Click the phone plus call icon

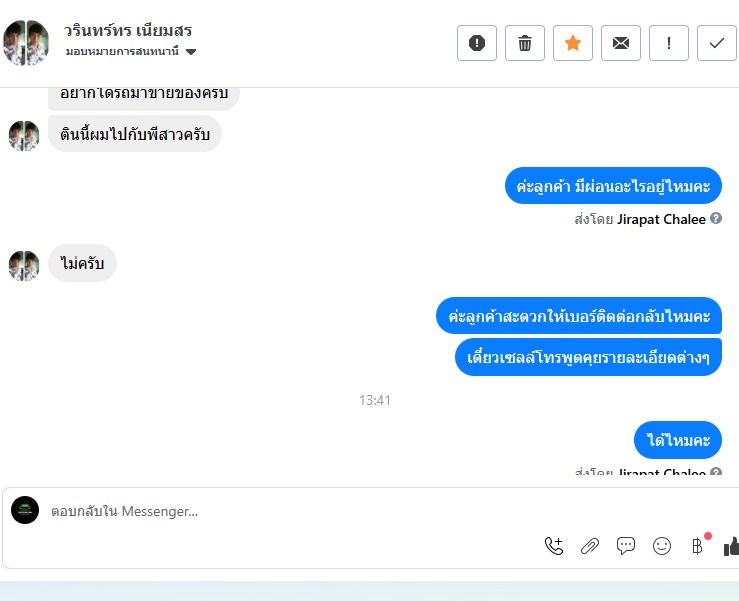[554, 546]
